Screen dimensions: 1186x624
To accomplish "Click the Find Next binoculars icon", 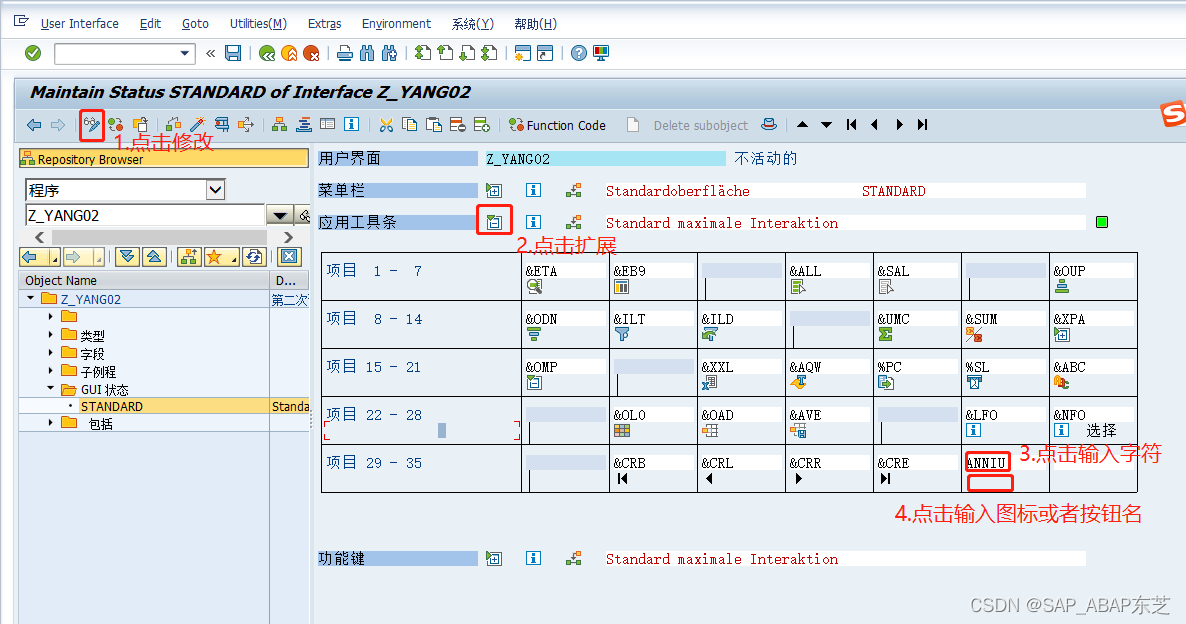I will coord(390,53).
